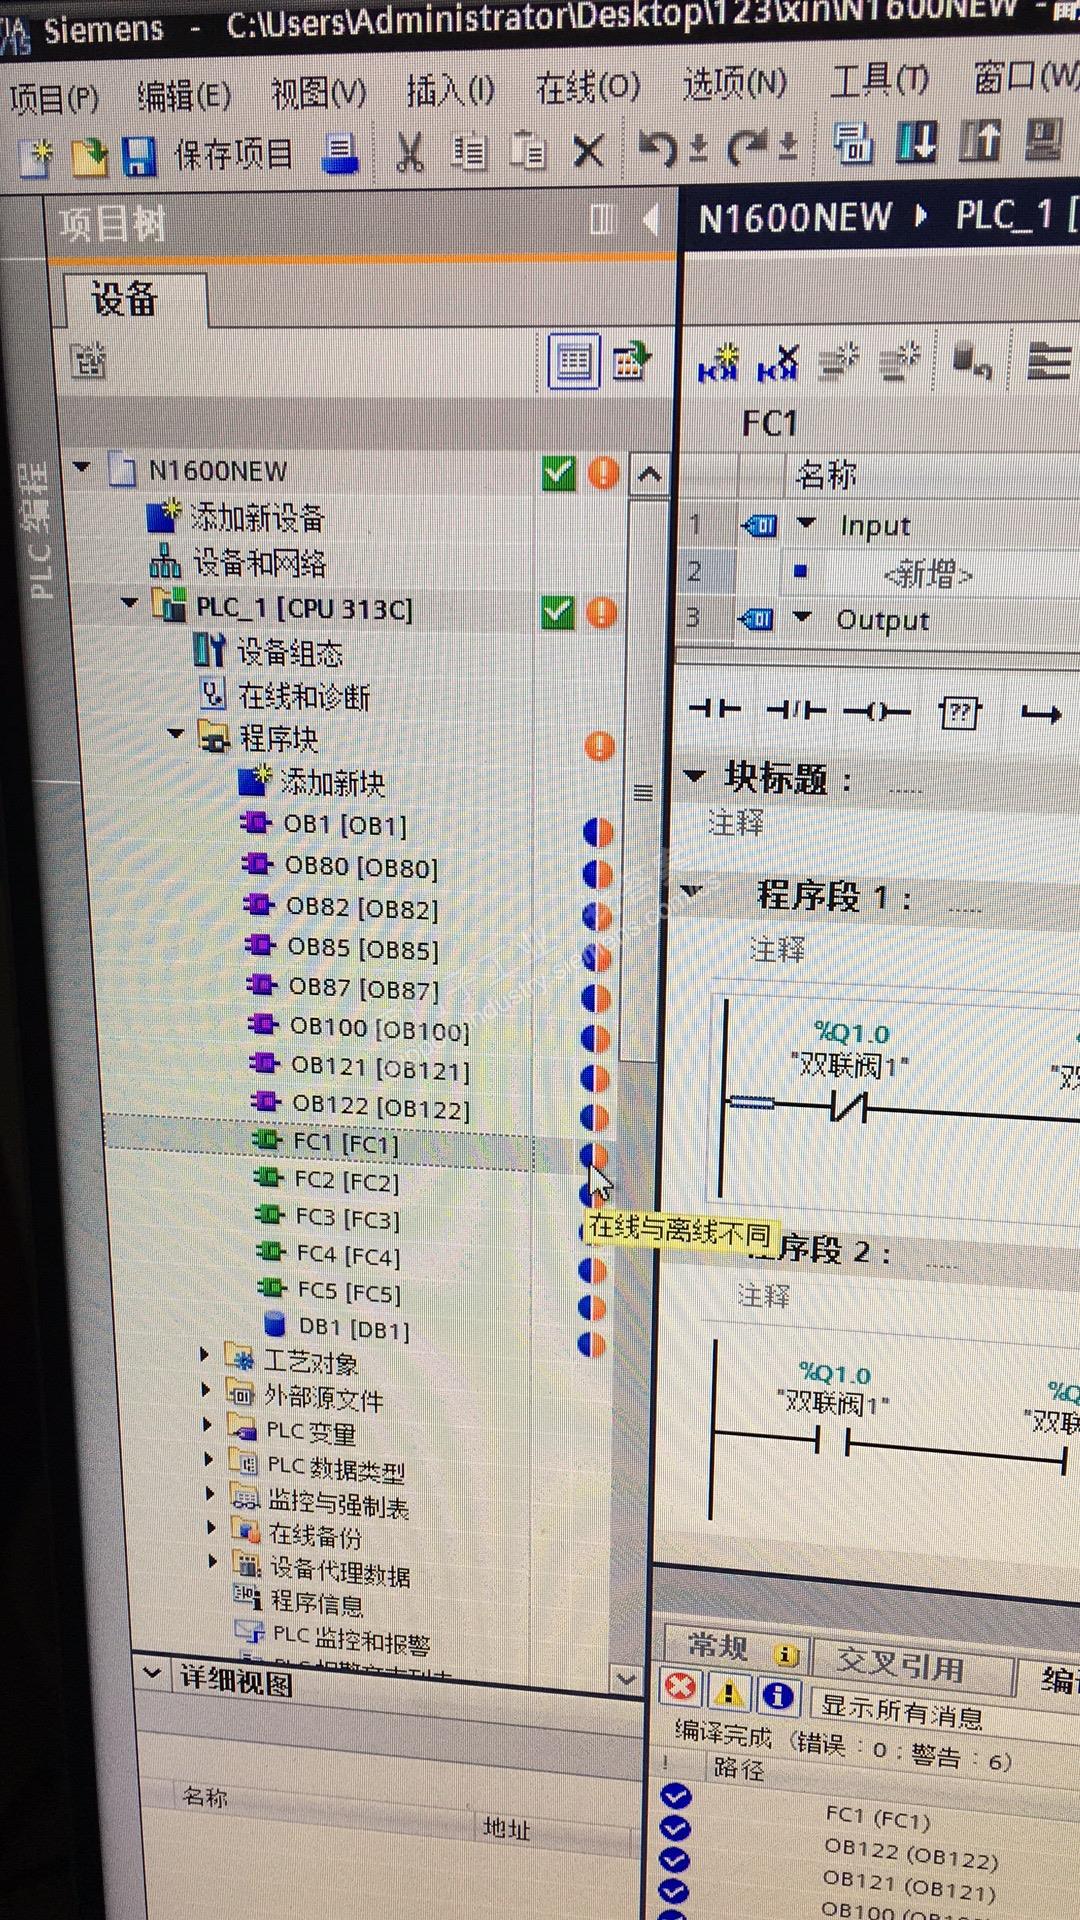1080x1920 pixels.
Task: Collapse the 程序块 folder
Action: [176, 734]
